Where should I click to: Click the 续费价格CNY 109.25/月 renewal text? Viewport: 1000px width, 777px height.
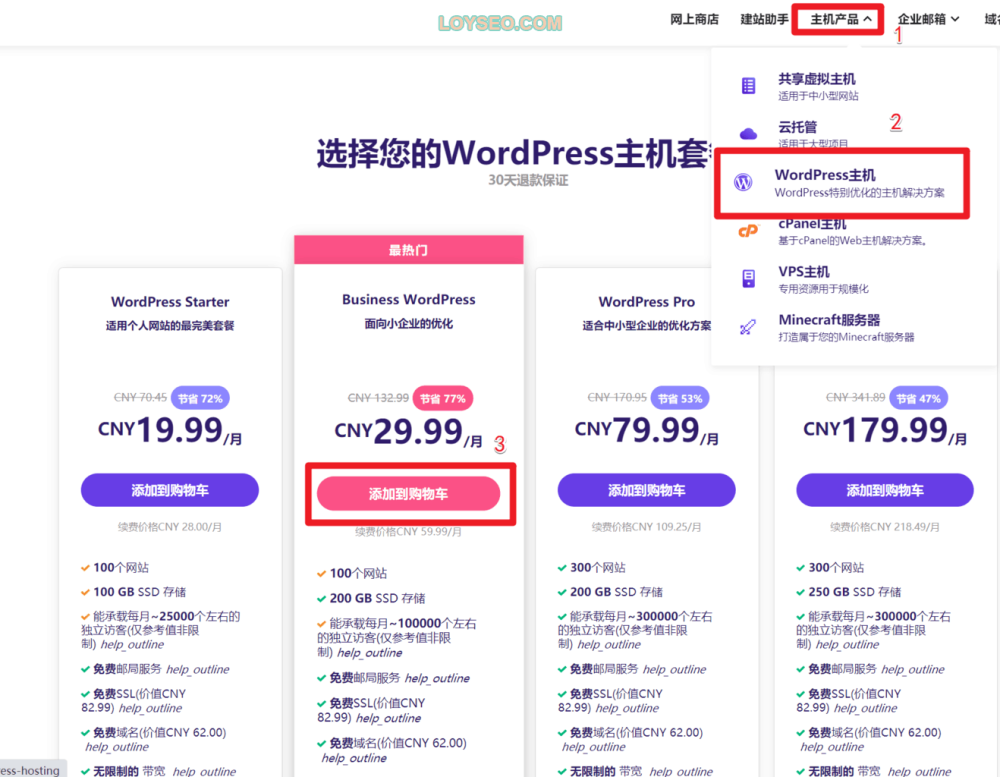(646, 527)
